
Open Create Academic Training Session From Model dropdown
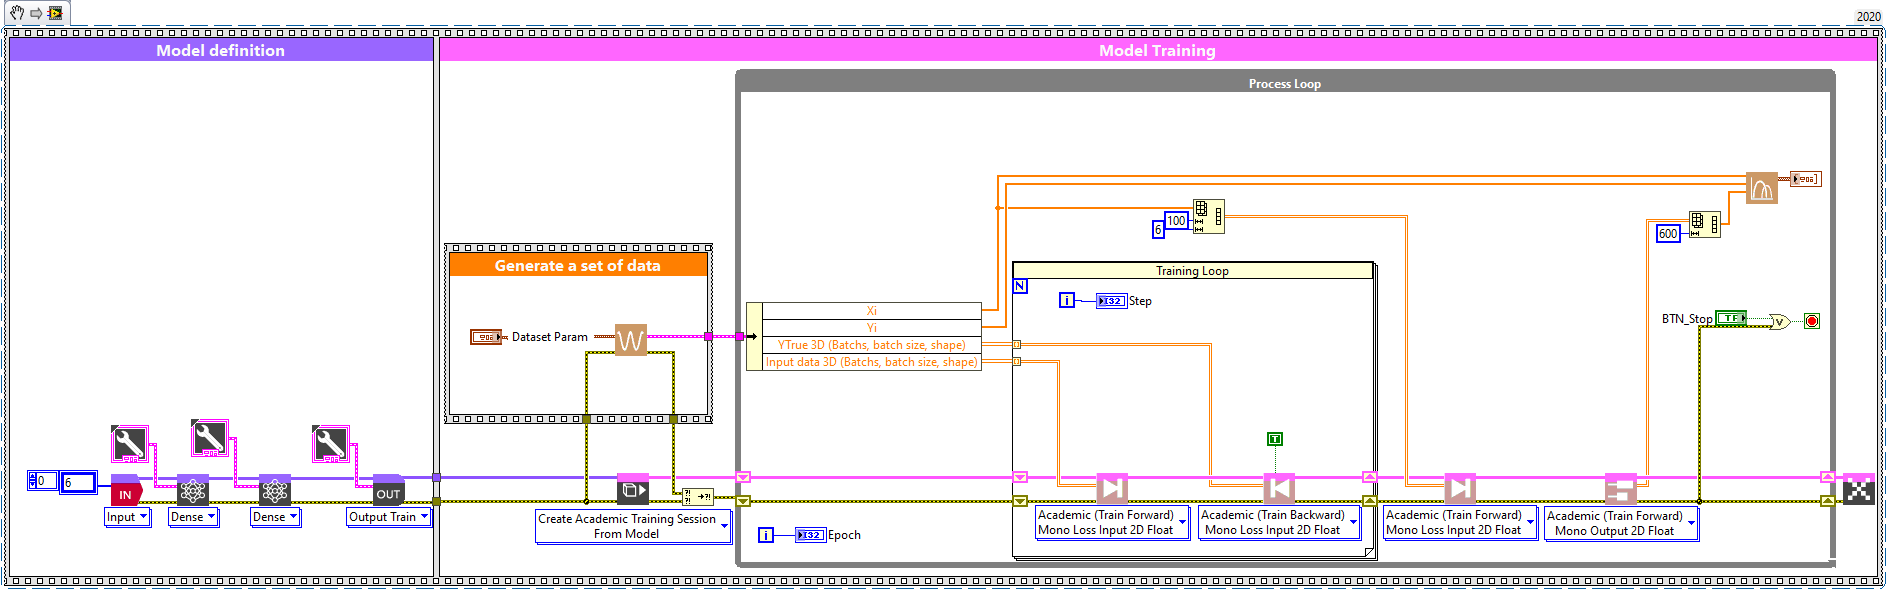coord(724,527)
